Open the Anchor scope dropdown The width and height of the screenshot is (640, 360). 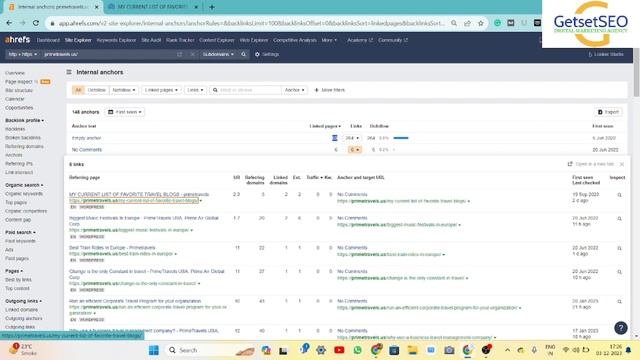tap(294, 90)
